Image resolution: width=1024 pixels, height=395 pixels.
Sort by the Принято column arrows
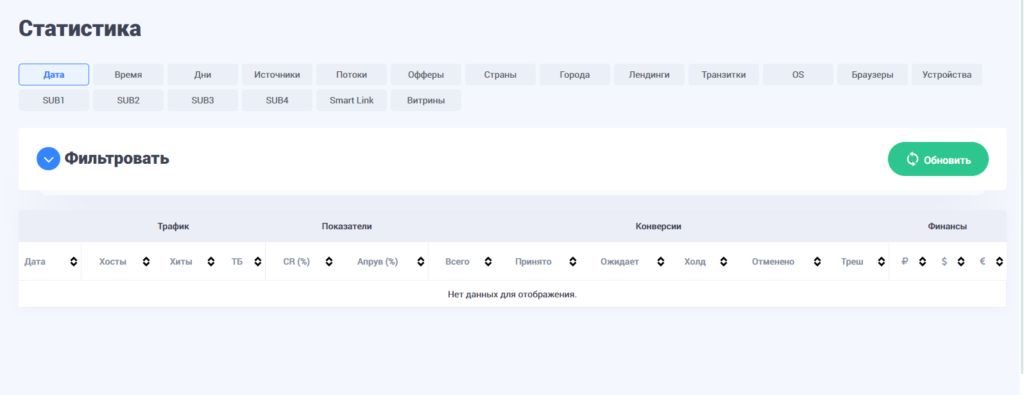coord(573,262)
